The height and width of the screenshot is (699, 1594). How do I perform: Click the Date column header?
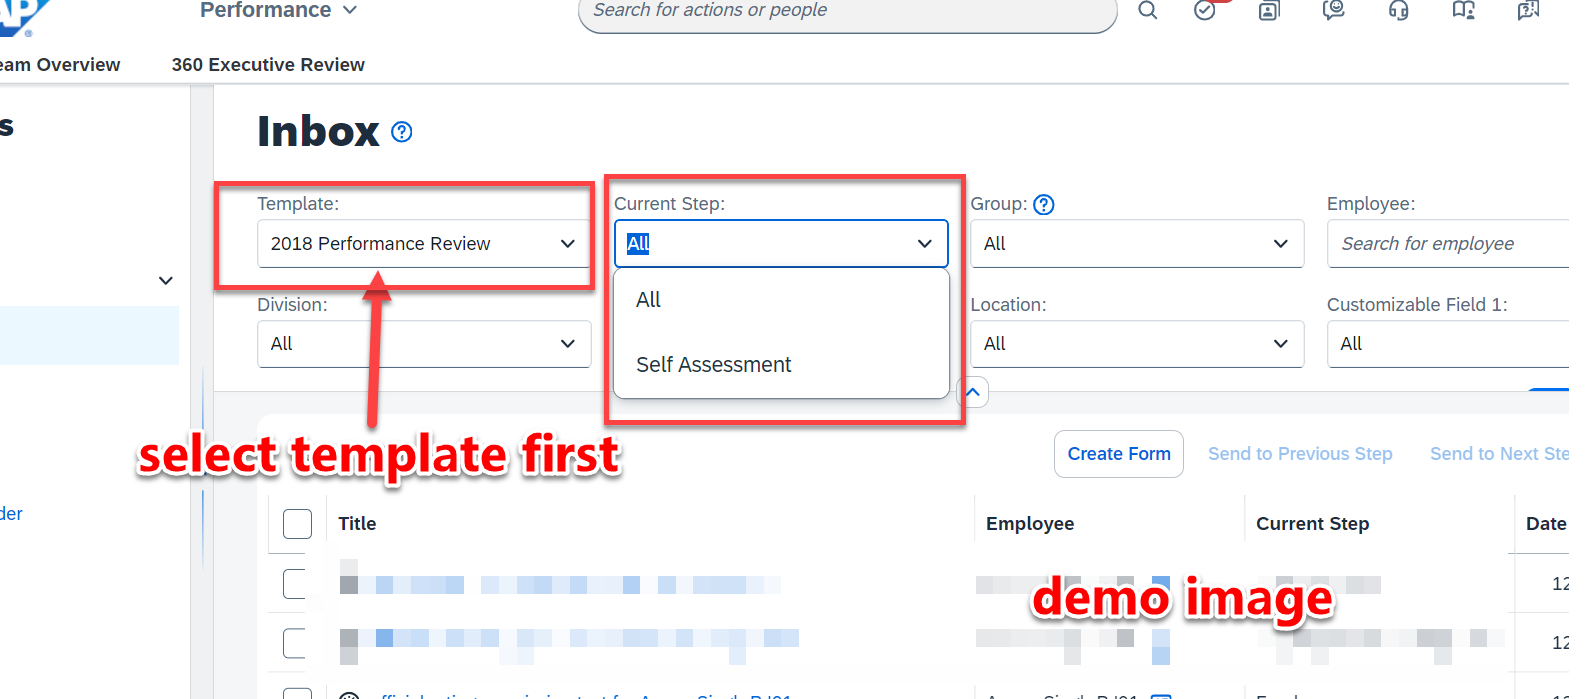coord(1546,524)
